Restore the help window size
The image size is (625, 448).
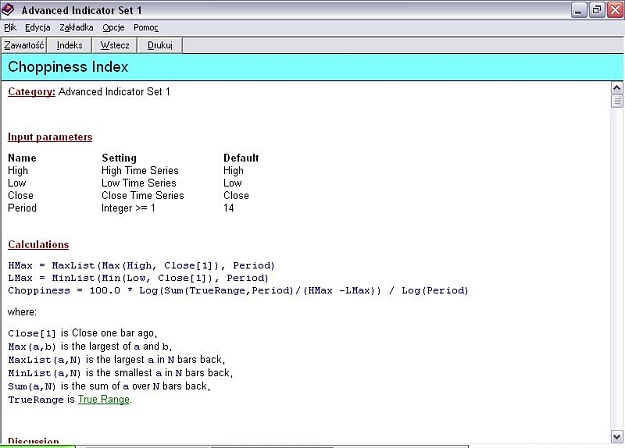point(597,10)
